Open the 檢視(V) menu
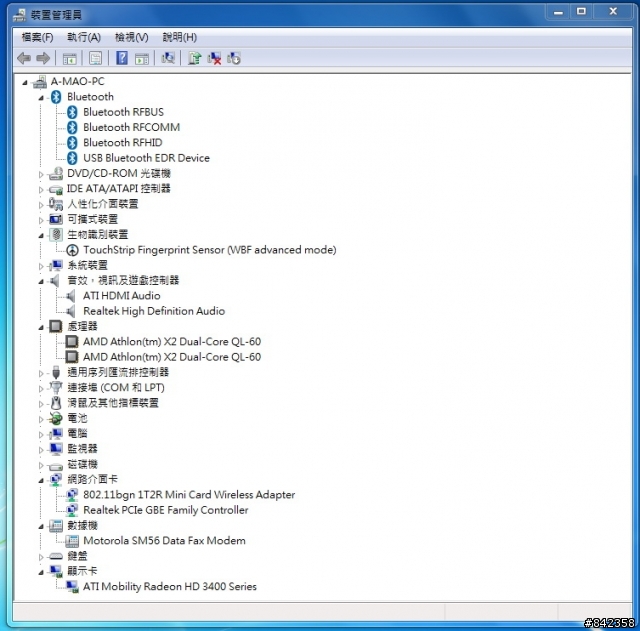Viewport: 640px width, 631px height. tap(131, 38)
